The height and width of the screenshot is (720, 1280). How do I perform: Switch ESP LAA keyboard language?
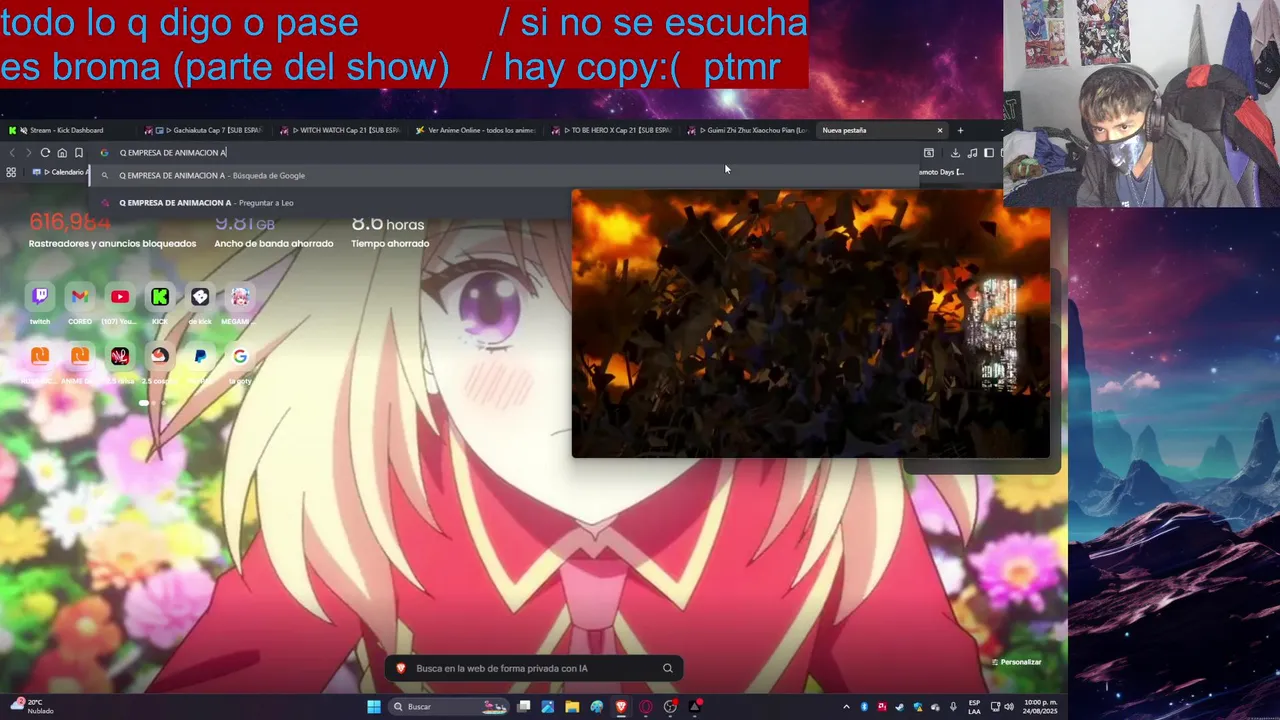974,707
